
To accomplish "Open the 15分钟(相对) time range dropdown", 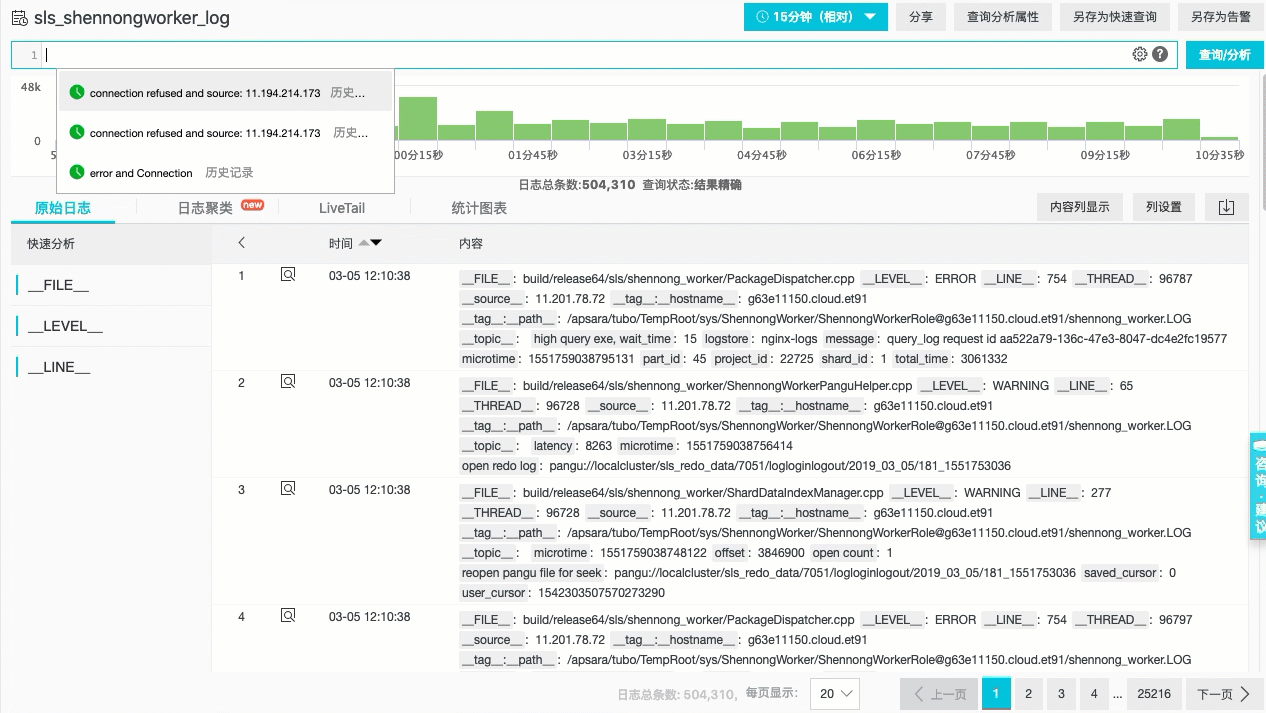I will click(x=816, y=17).
